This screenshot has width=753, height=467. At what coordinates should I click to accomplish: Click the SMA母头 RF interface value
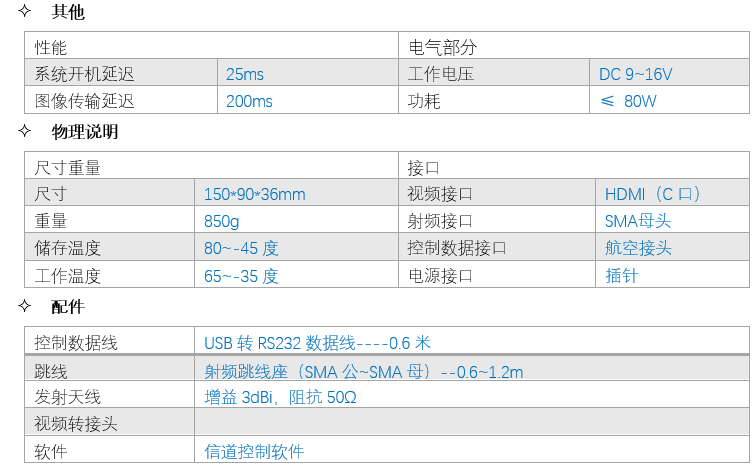click(x=638, y=221)
